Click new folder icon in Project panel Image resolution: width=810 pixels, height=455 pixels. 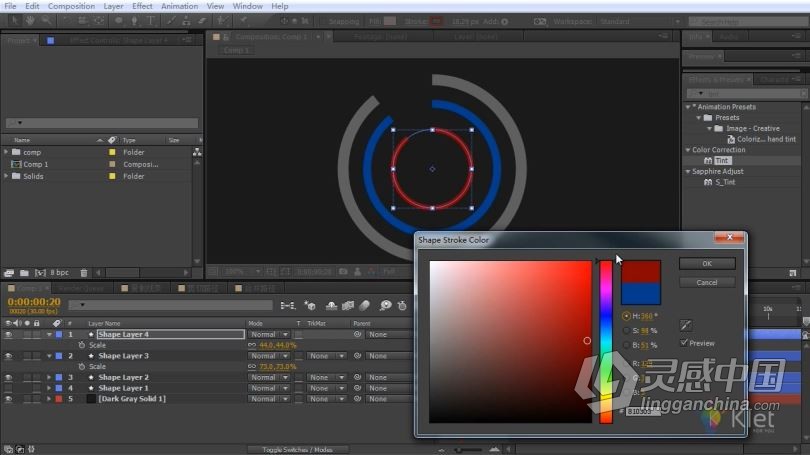[24, 272]
